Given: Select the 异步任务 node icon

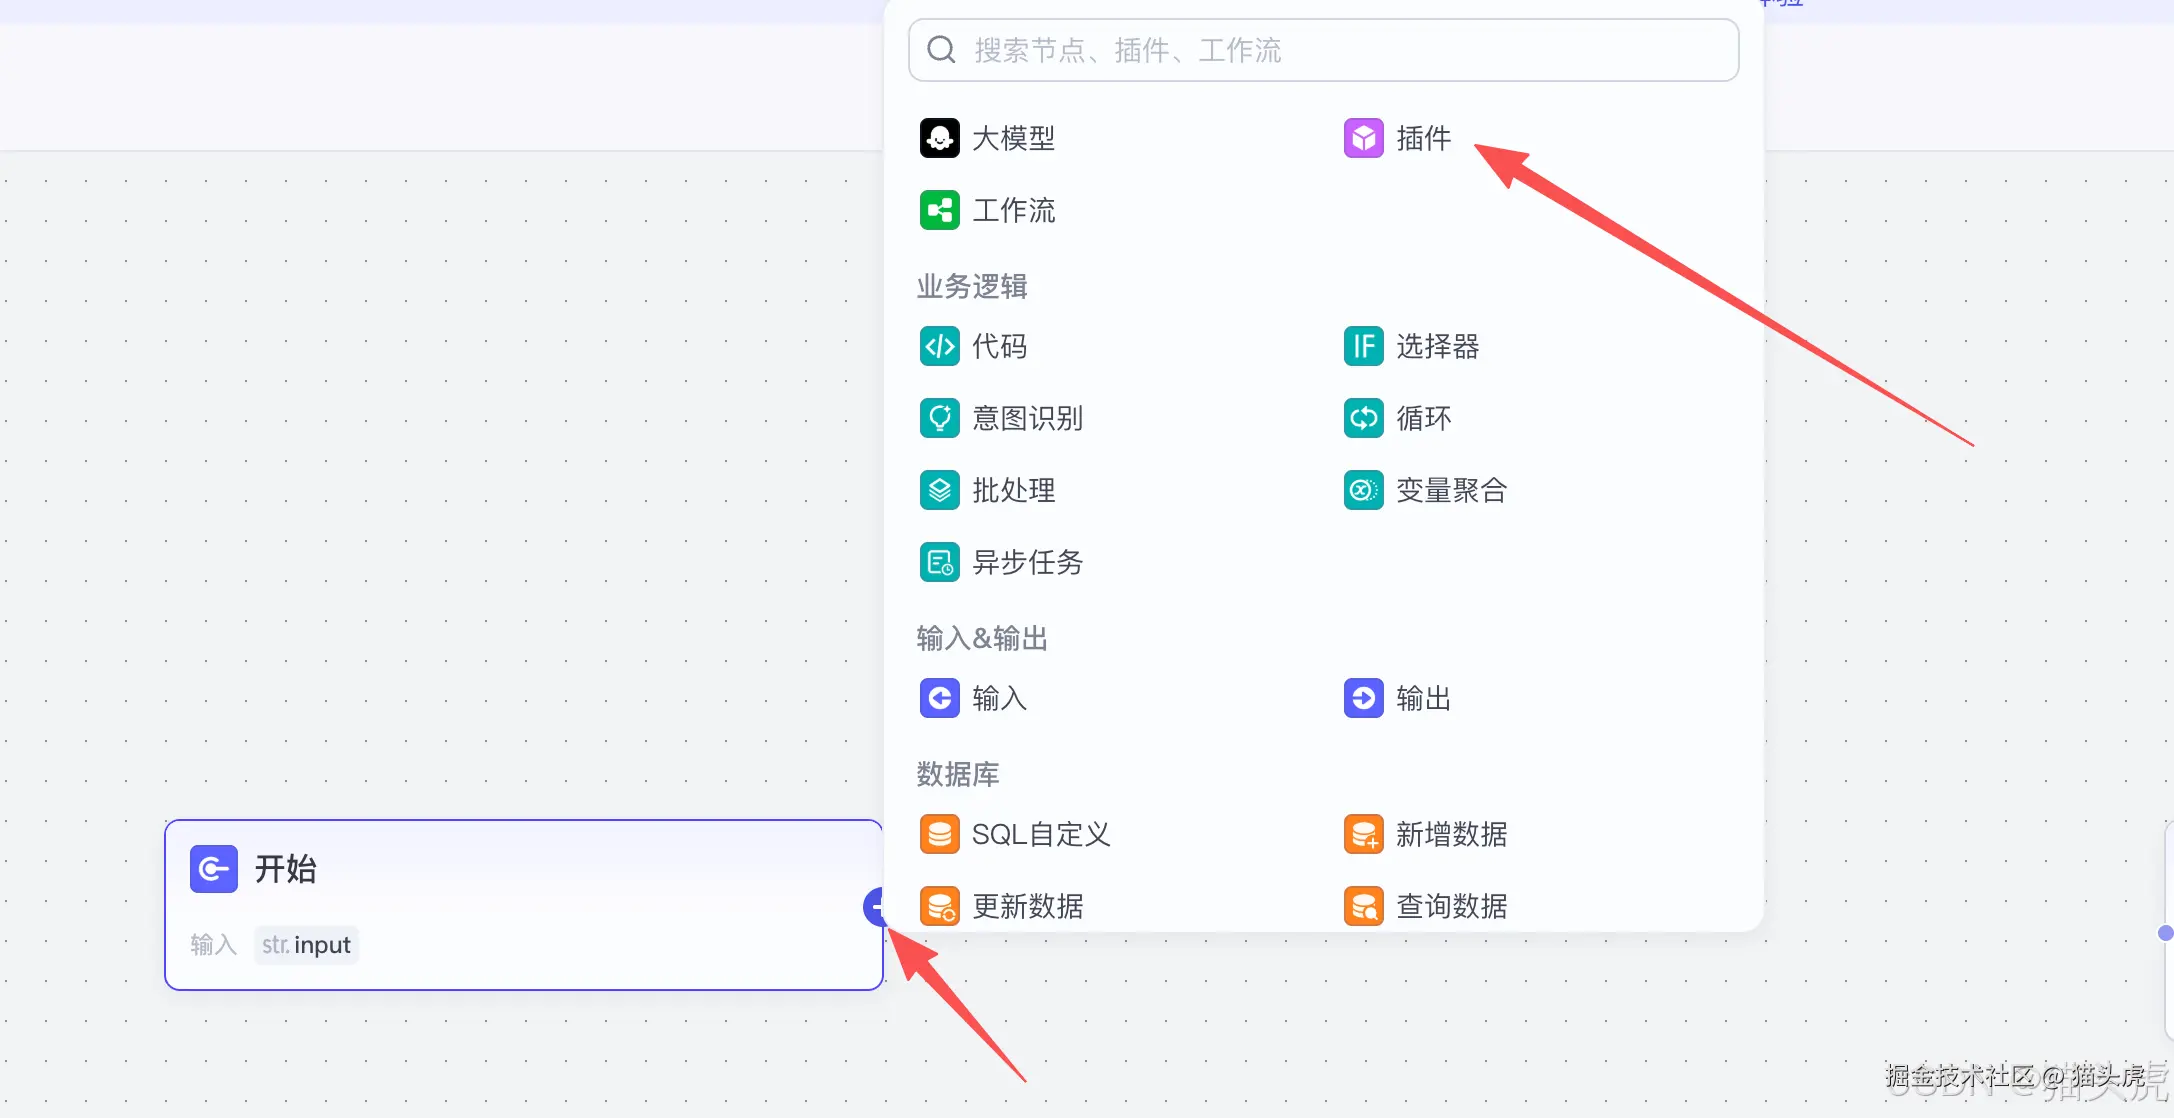Looking at the screenshot, I should coord(938,562).
